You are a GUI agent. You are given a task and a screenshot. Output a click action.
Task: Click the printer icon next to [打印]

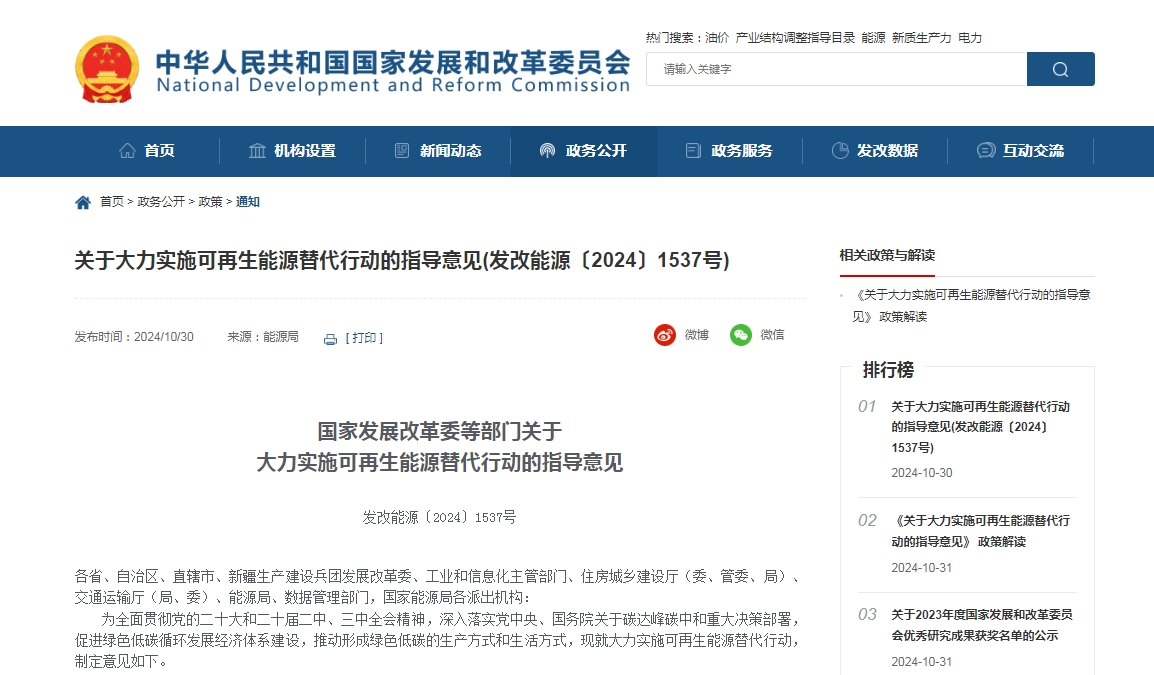(330, 338)
